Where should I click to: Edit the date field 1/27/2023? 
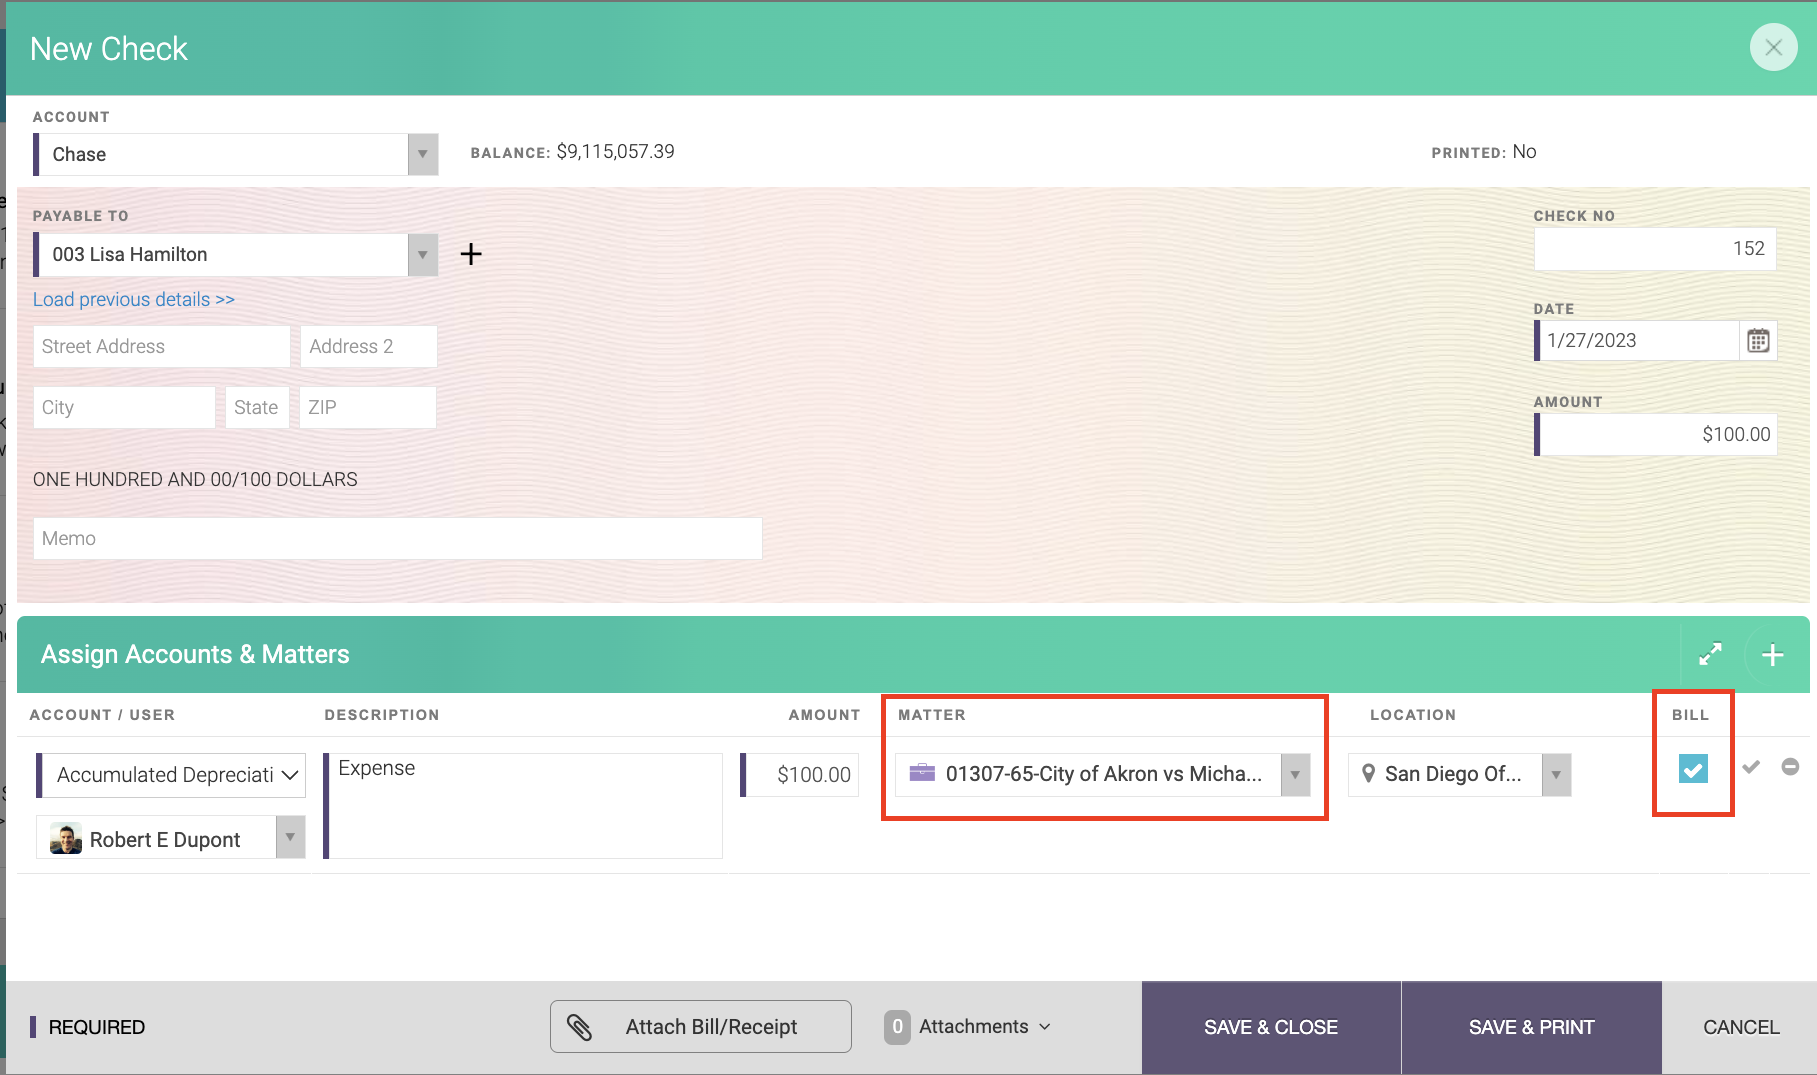(1636, 340)
